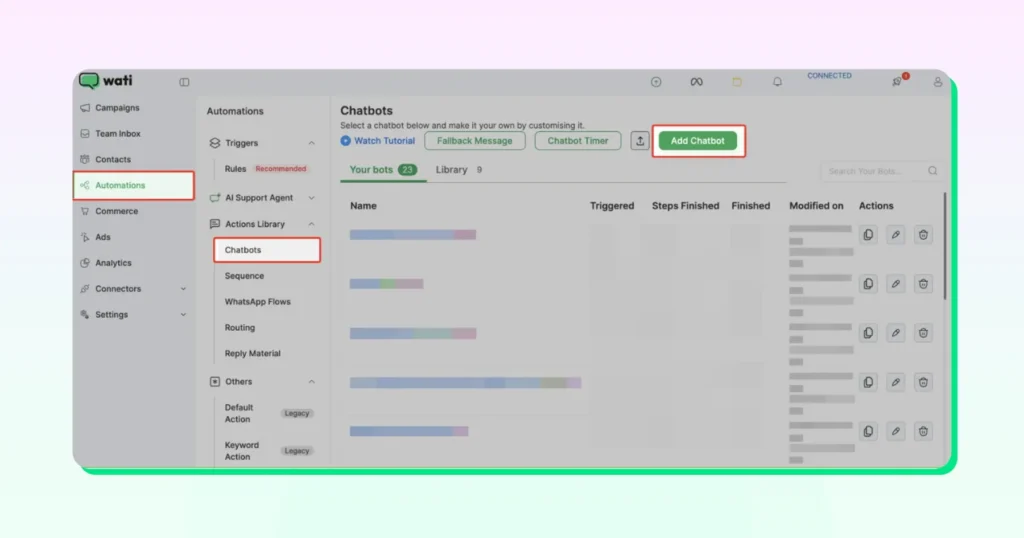Image resolution: width=1024 pixels, height=538 pixels.
Task: Select Chatbots in Actions Library
Action: pyautogui.click(x=243, y=250)
